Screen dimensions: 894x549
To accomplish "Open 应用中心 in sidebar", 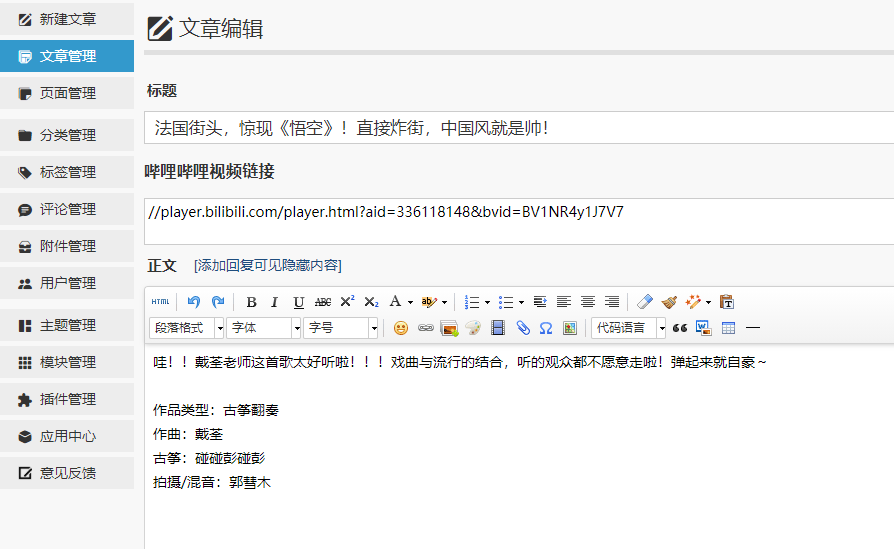I will (67, 436).
